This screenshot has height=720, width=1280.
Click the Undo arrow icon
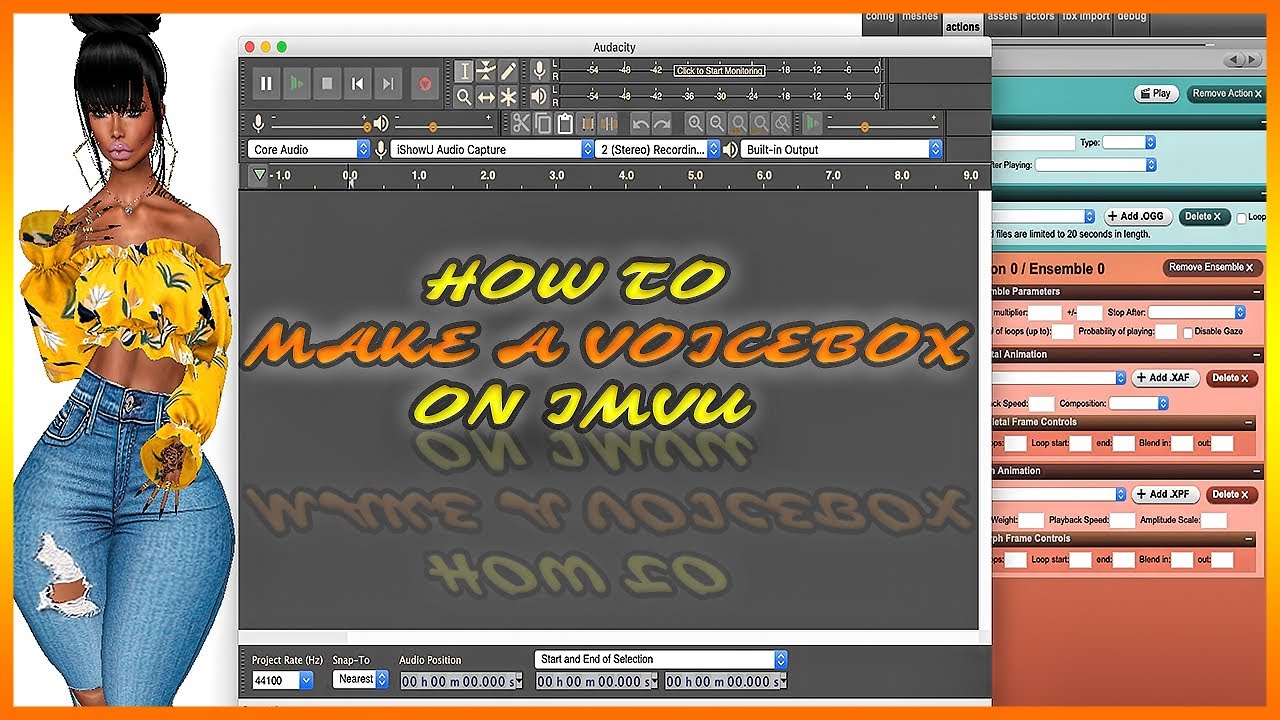click(x=640, y=123)
